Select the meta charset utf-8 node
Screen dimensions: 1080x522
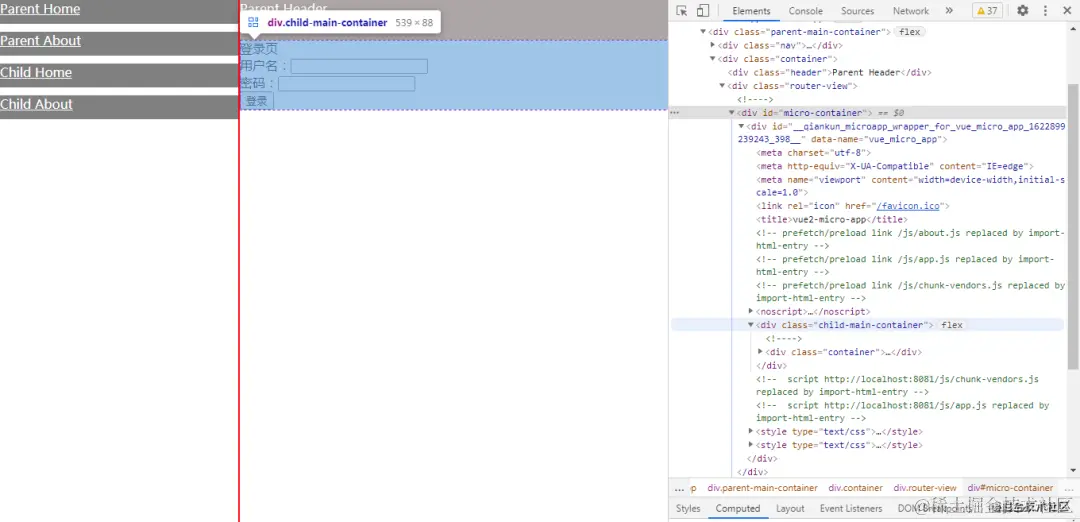coord(813,153)
